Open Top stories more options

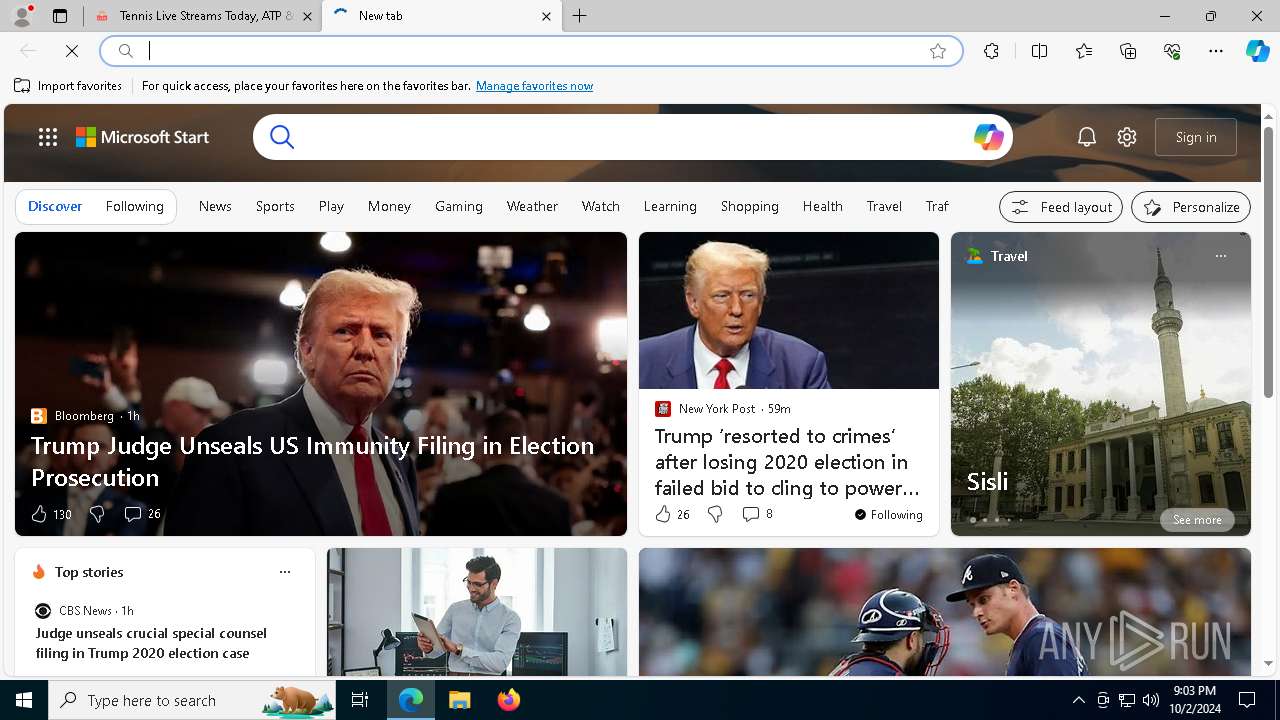(x=285, y=572)
